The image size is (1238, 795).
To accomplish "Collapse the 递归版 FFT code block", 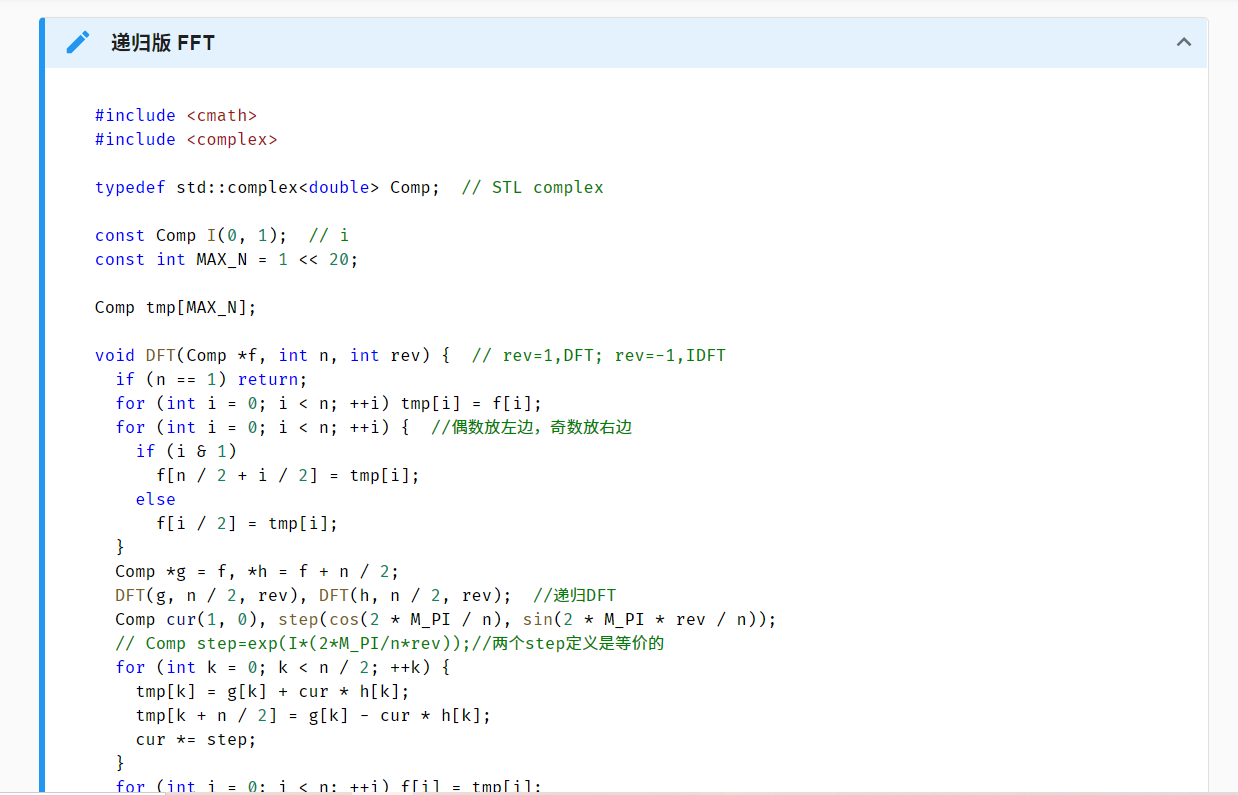I will pyautogui.click(x=1183, y=42).
